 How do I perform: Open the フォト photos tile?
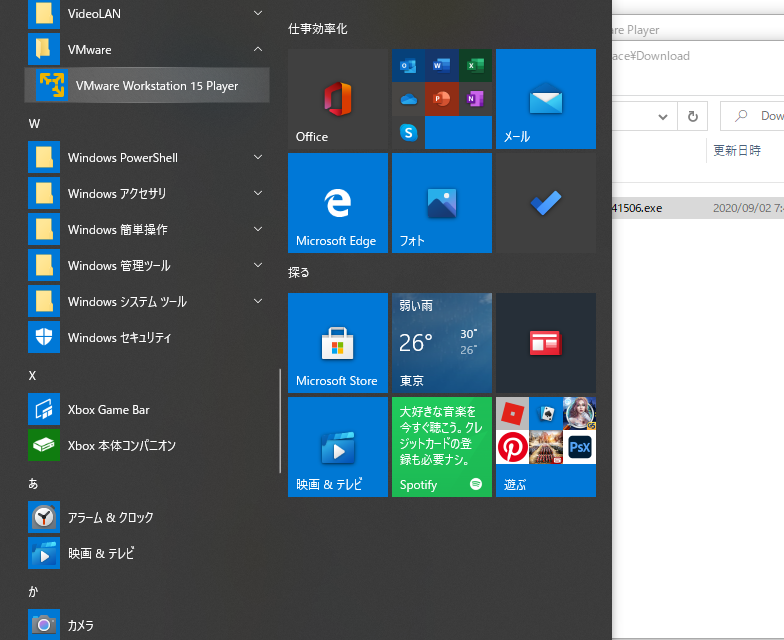(442, 203)
